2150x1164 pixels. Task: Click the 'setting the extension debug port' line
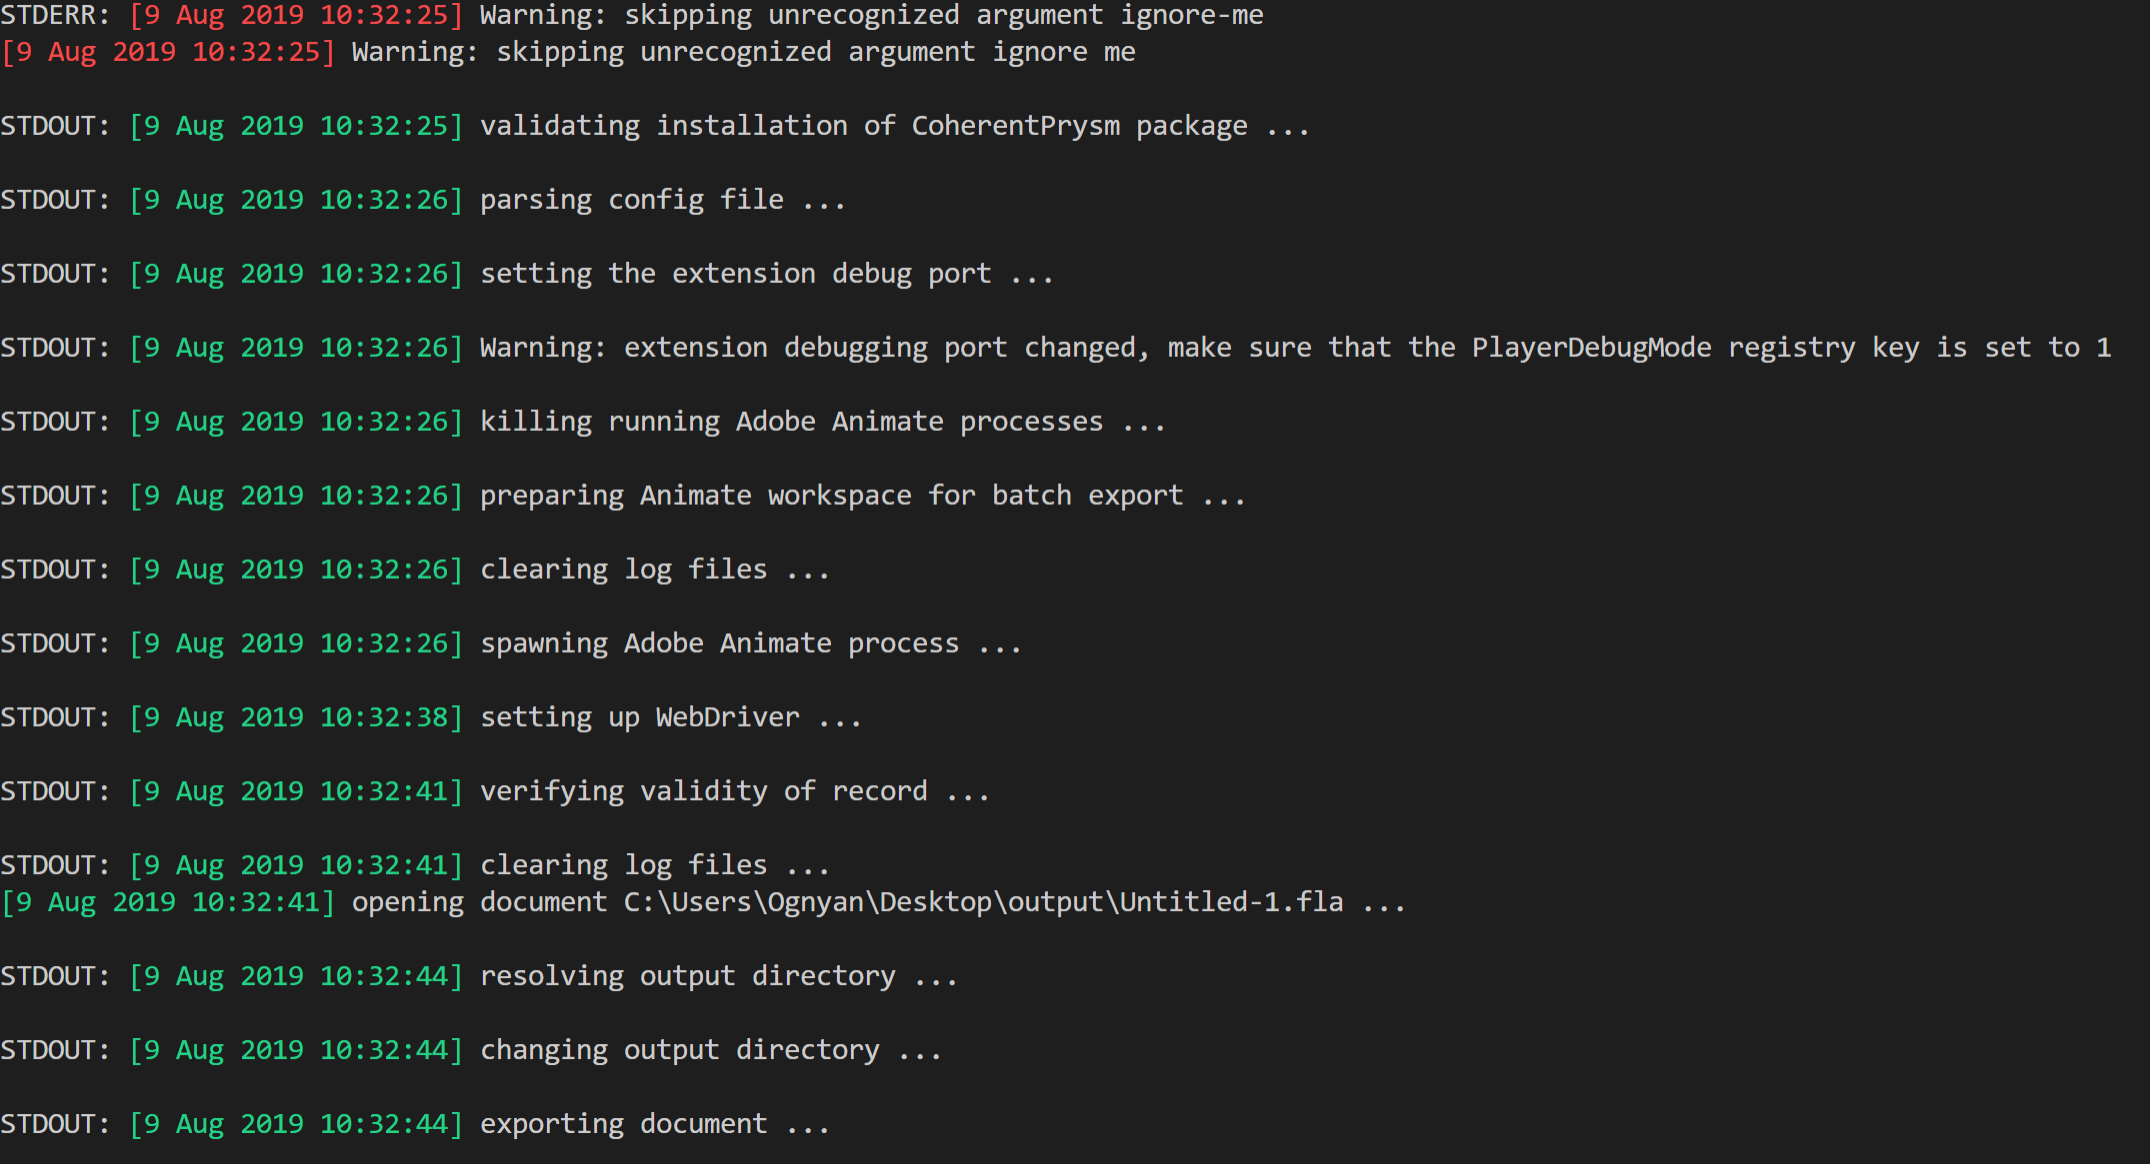coord(527,274)
